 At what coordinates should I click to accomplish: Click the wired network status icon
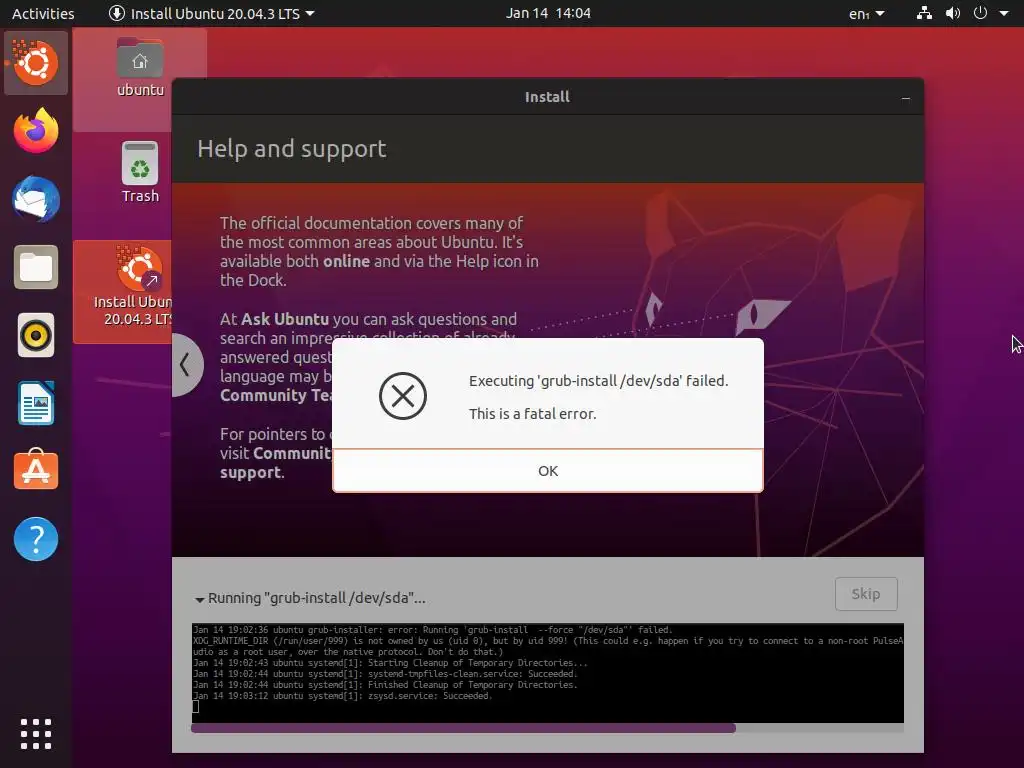[x=924, y=13]
